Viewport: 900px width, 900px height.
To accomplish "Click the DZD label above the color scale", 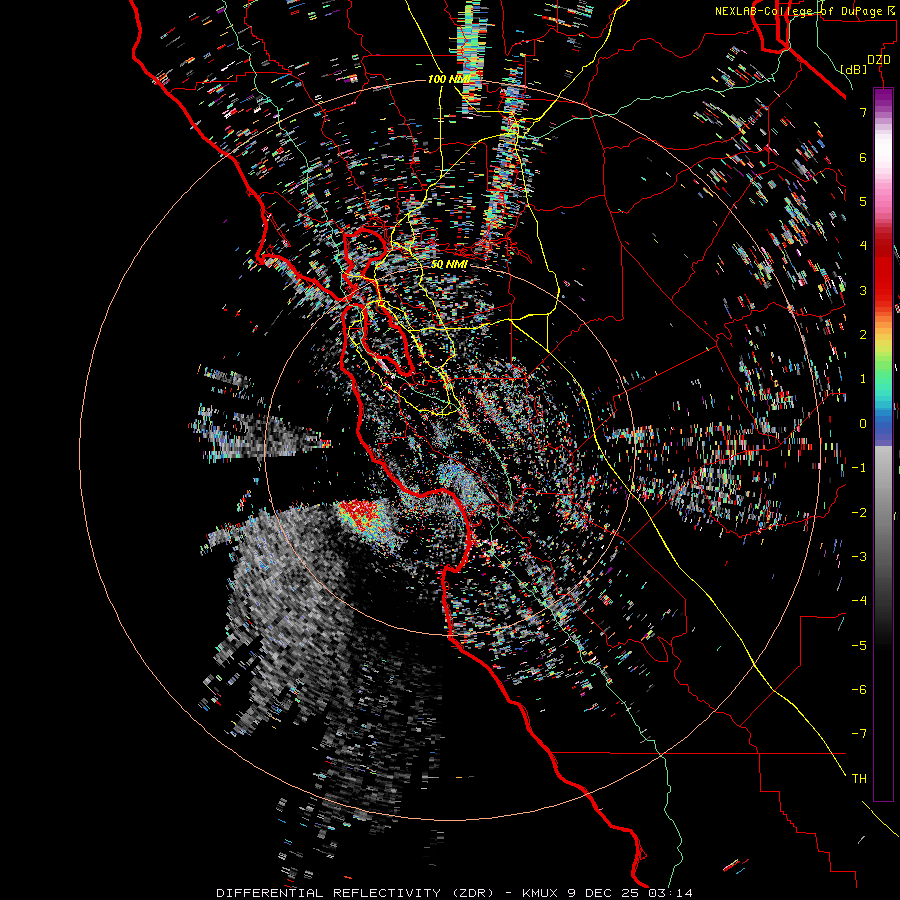I will (x=879, y=60).
